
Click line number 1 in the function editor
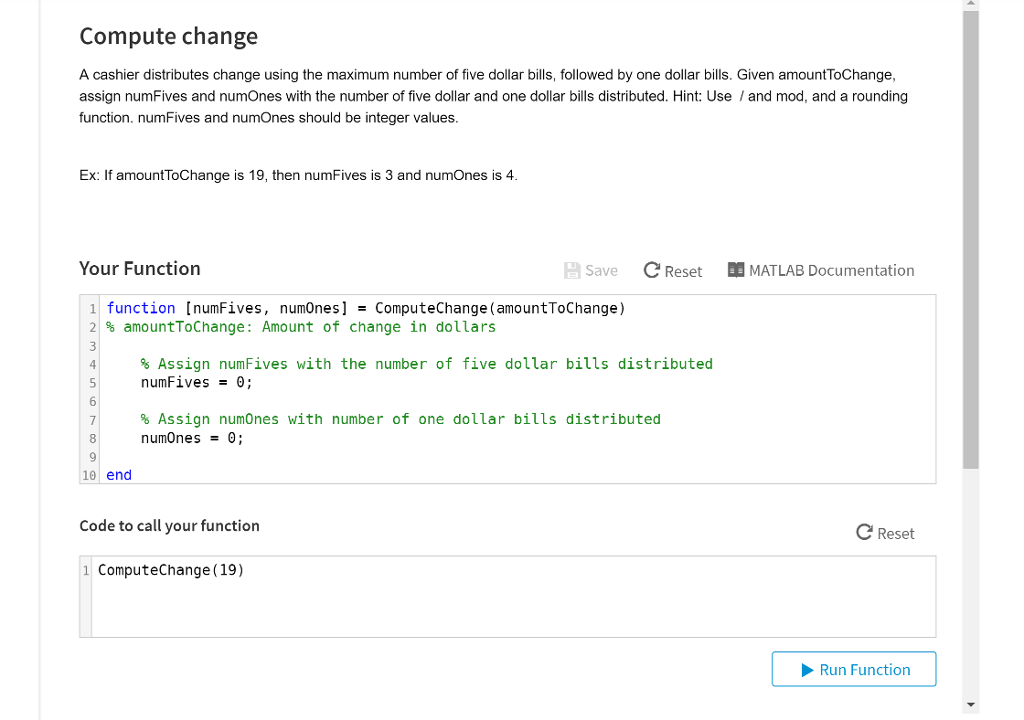pos(91,308)
